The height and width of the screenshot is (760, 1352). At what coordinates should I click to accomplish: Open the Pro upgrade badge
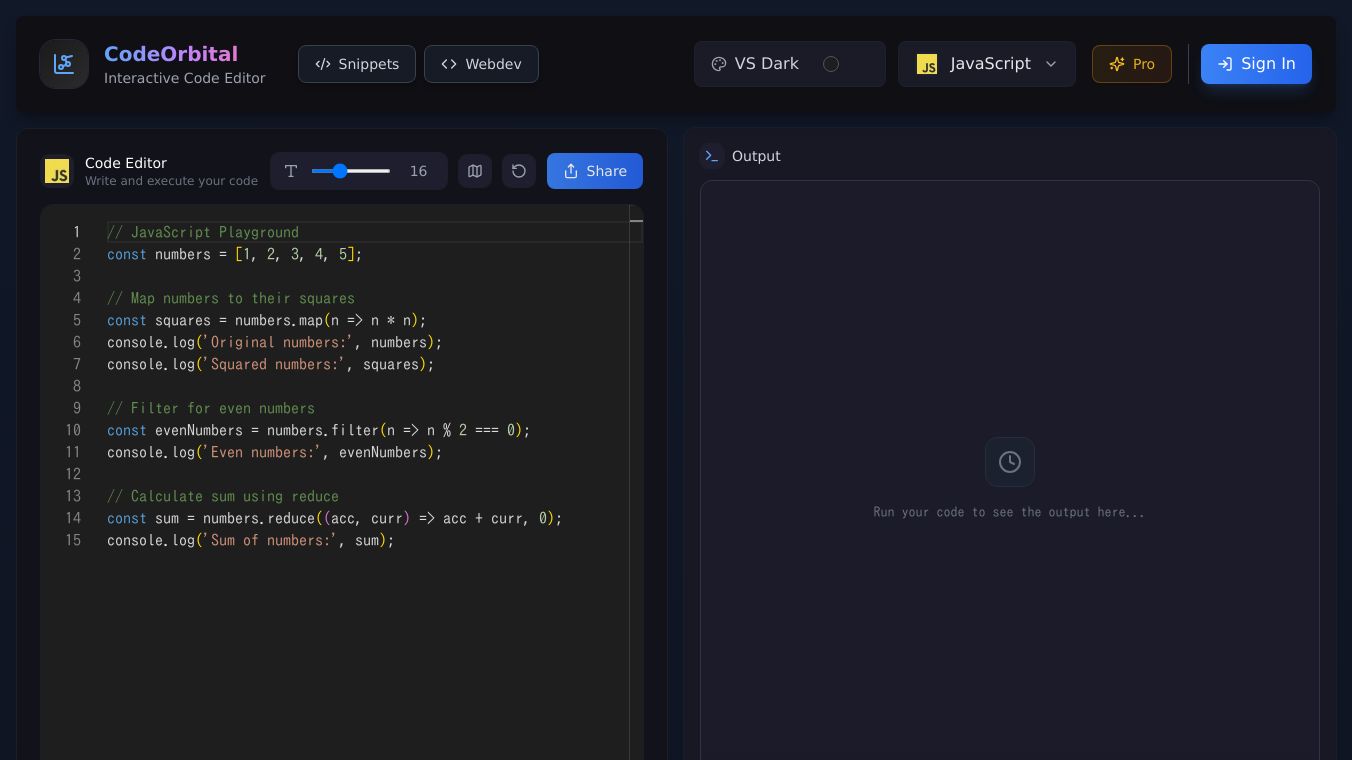click(x=1131, y=64)
